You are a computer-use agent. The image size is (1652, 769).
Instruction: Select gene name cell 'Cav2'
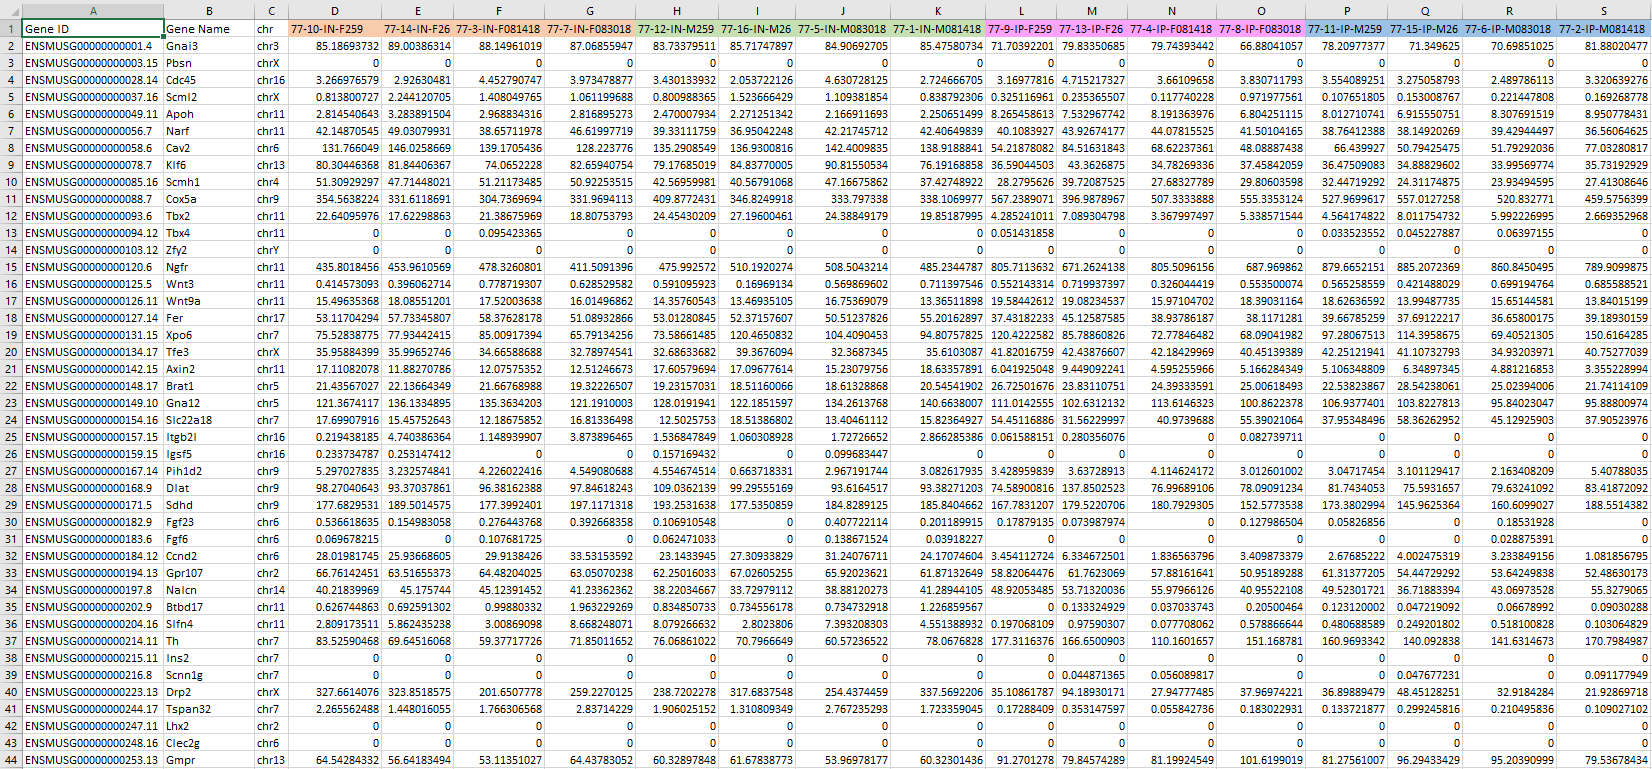coord(209,148)
